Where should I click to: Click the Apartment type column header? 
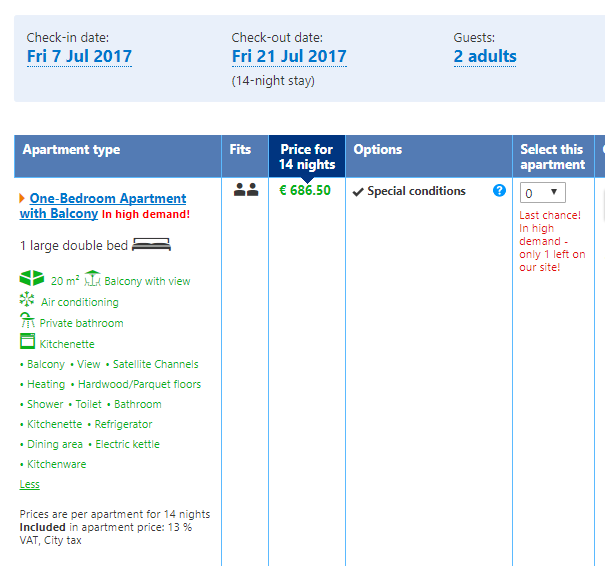(71, 150)
